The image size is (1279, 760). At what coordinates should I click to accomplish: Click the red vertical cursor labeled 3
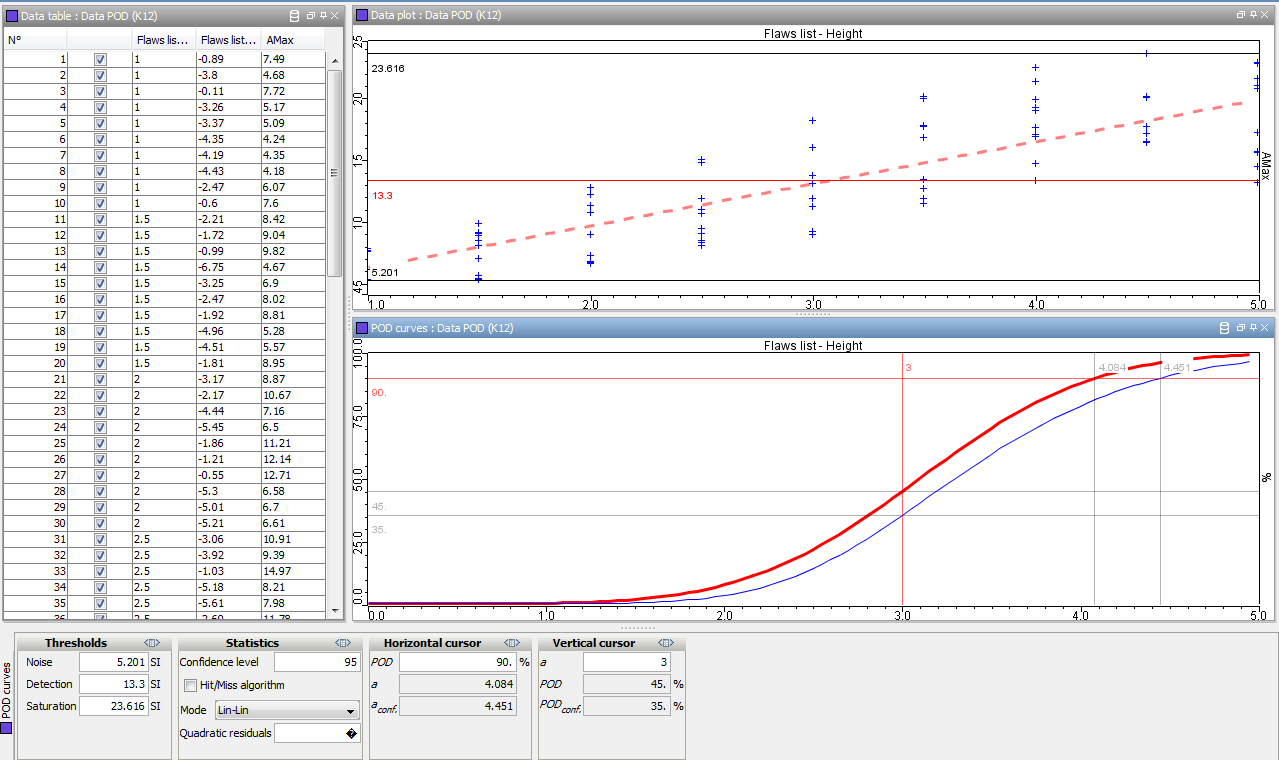click(x=902, y=478)
